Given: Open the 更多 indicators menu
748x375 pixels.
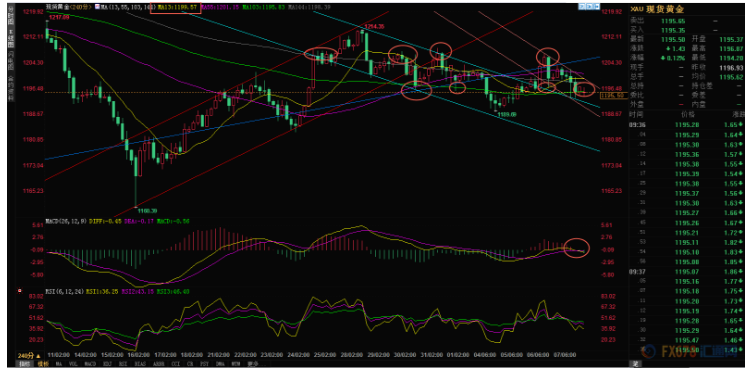Looking at the screenshot, I should [255, 364].
